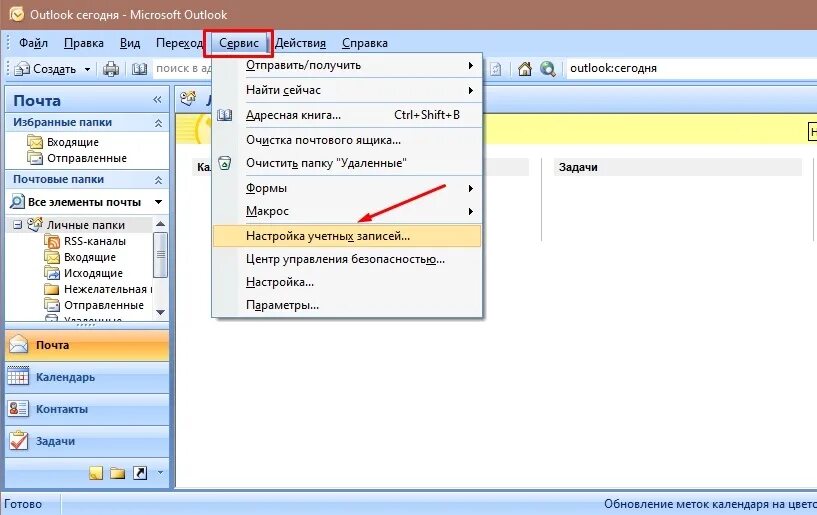Screen dimensions: 817x515
Task: Open the Действия menu
Action: (300, 43)
